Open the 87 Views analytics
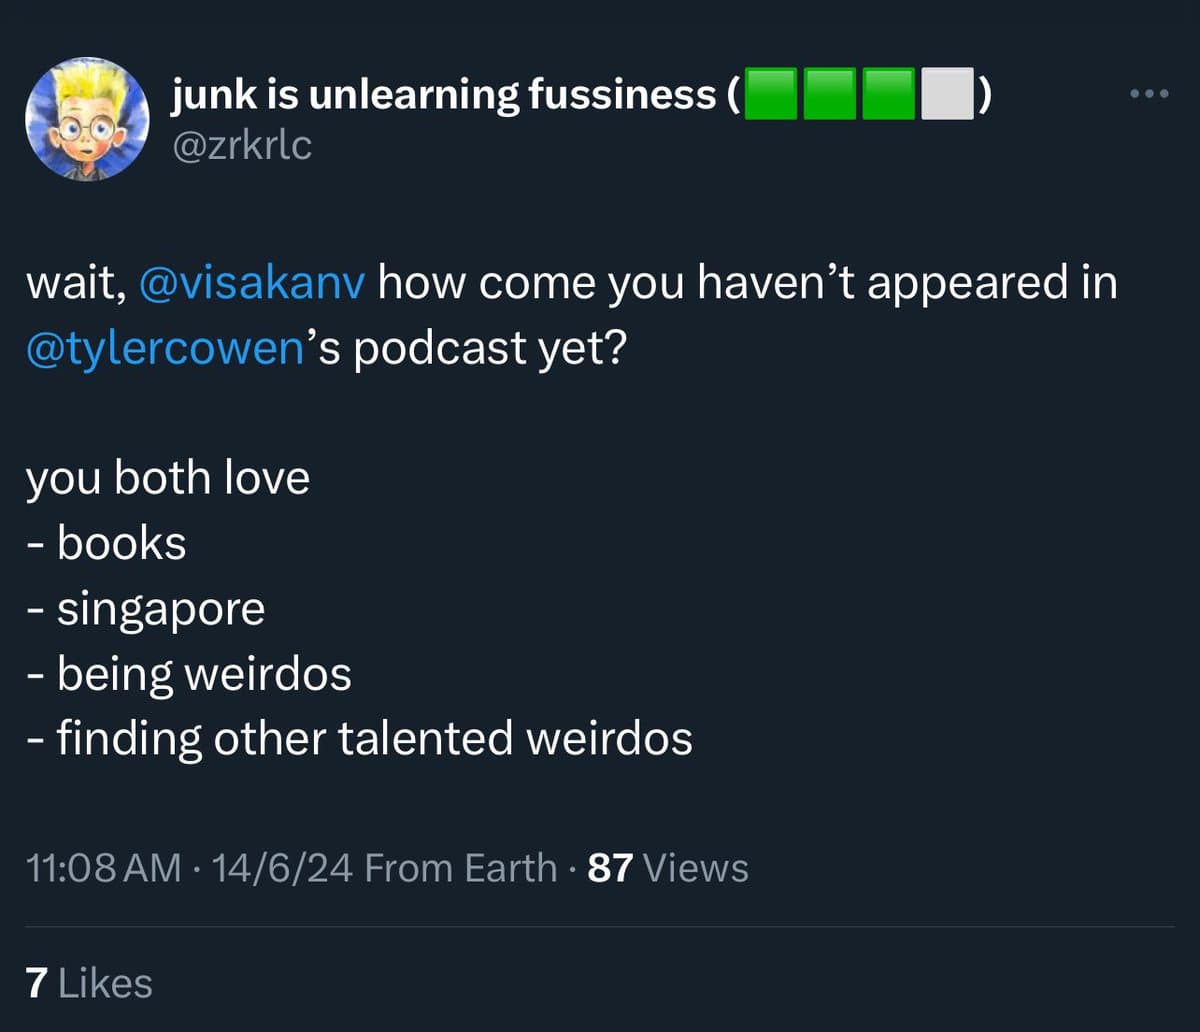The width and height of the screenshot is (1200, 1032). pyautogui.click(x=668, y=868)
